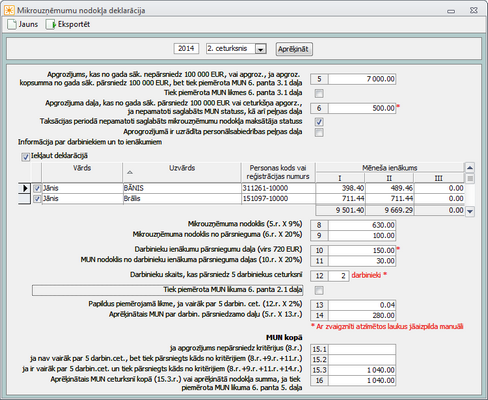Click month I income 711.44 for Brālis
Image resolution: width=488 pixels, height=400 pixels.
coord(340,199)
